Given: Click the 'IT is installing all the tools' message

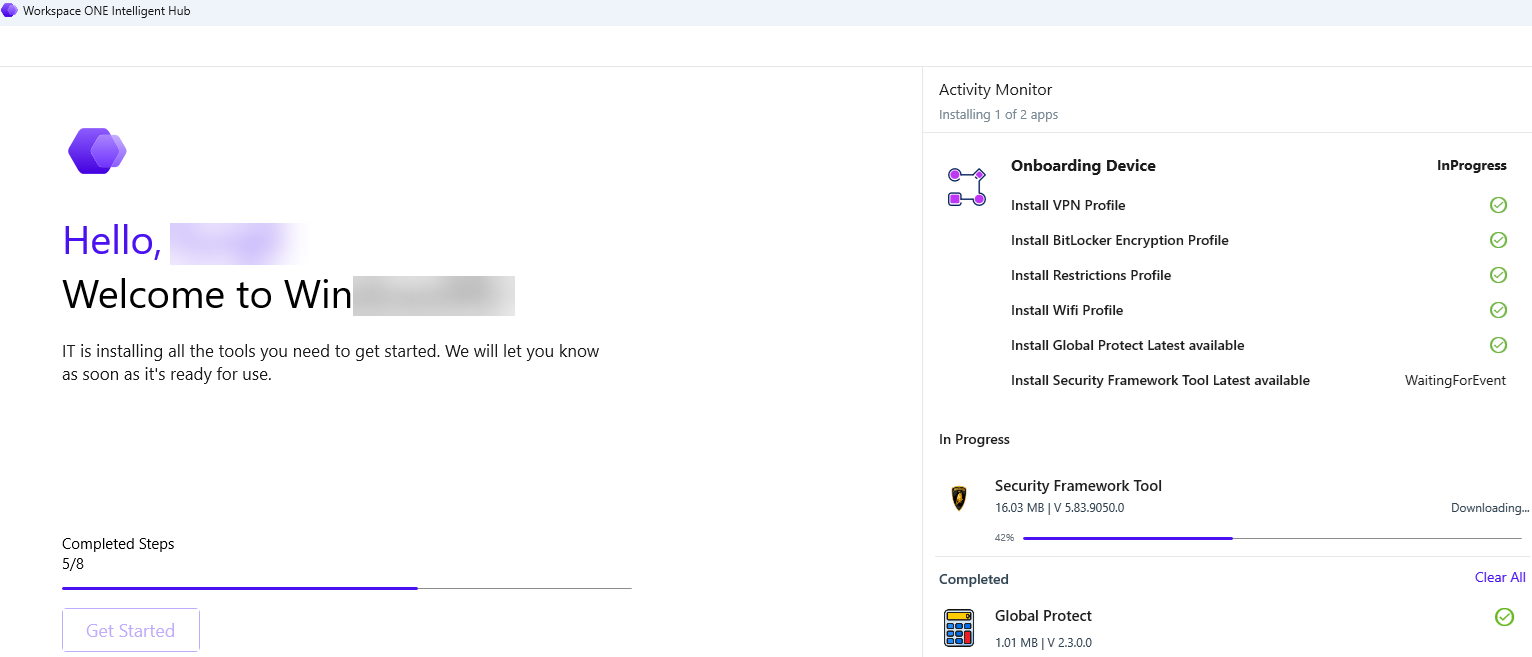Looking at the screenshot, I should point(331,363).
